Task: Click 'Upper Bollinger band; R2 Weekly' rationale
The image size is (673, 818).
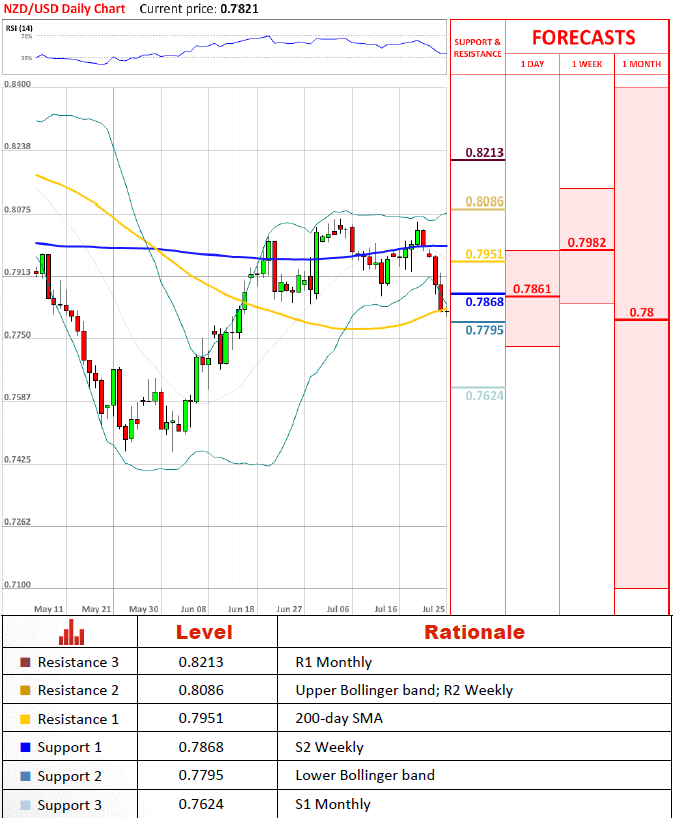Action: (x=404, y=690)
